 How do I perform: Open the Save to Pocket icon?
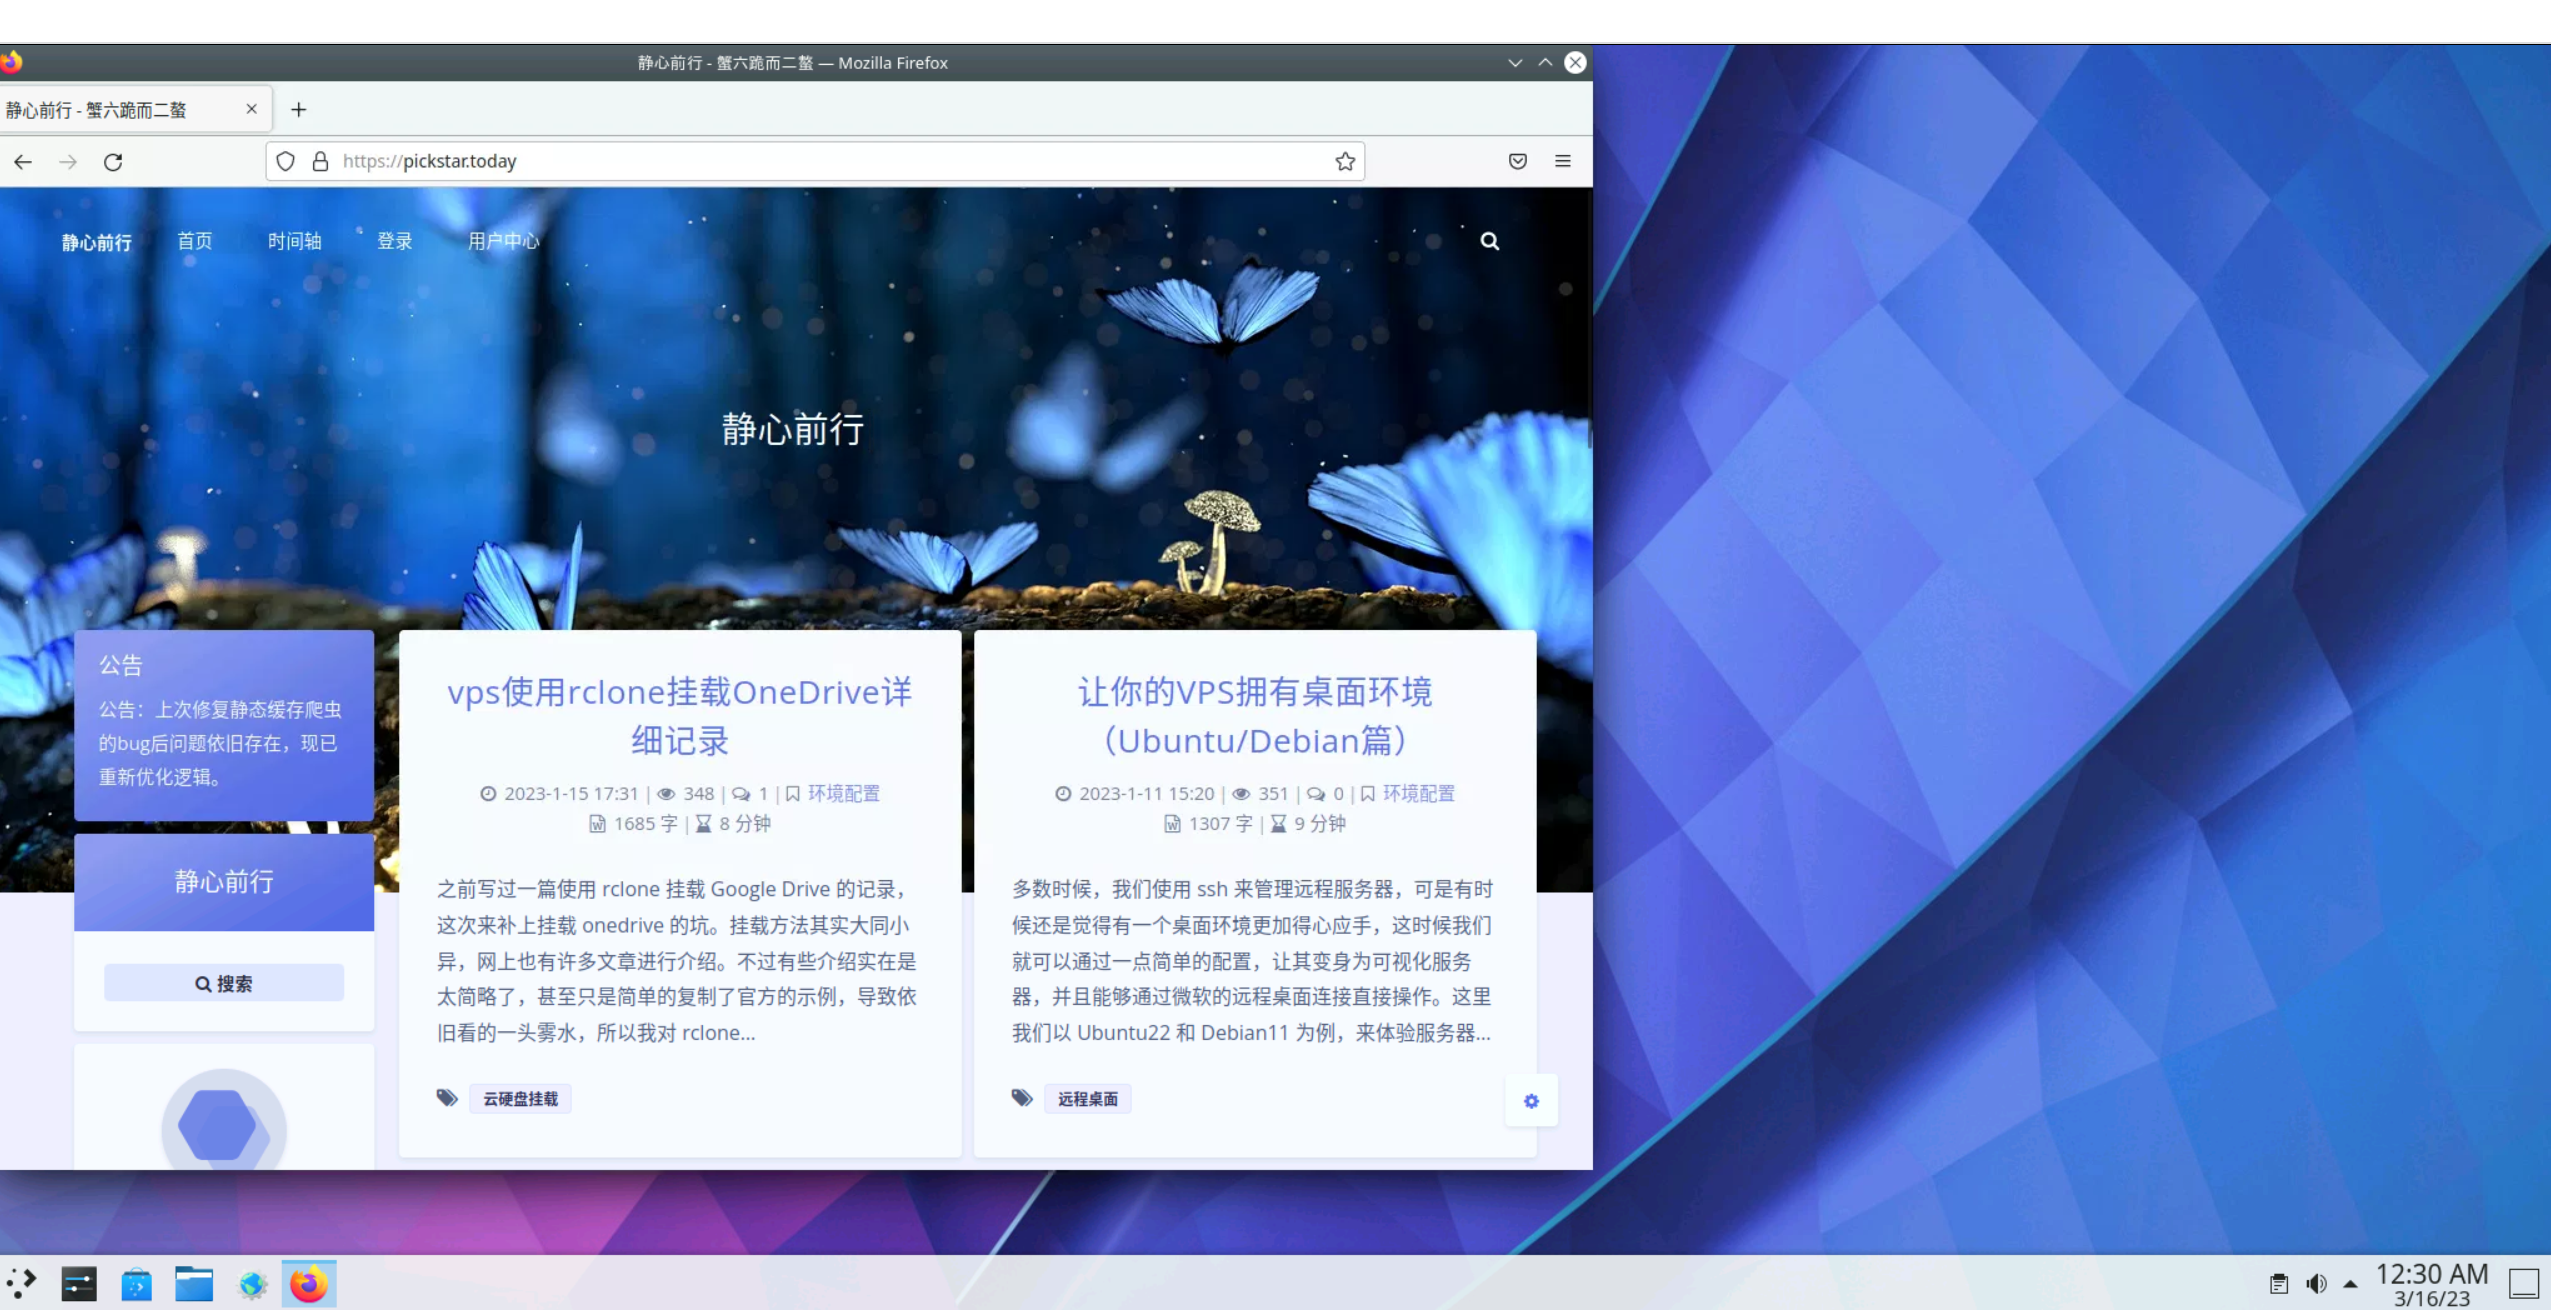tap(1517, 161)
